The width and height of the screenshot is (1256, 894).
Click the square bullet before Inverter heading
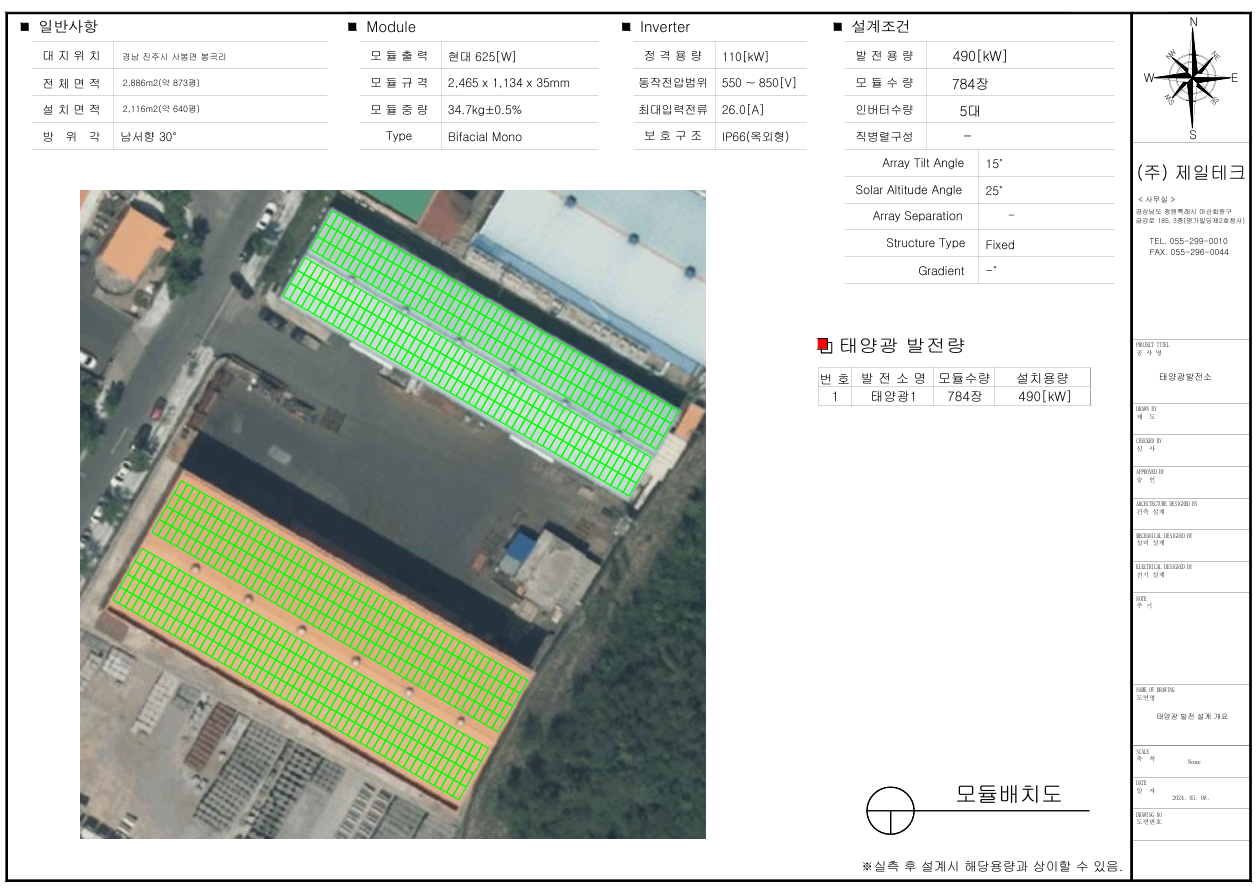626,27
